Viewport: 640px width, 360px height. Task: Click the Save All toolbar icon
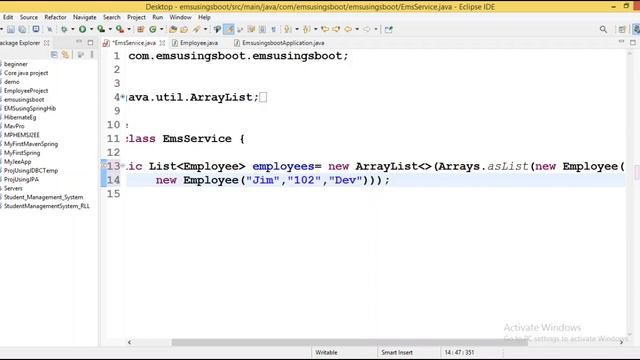click(x=22, y=29)
